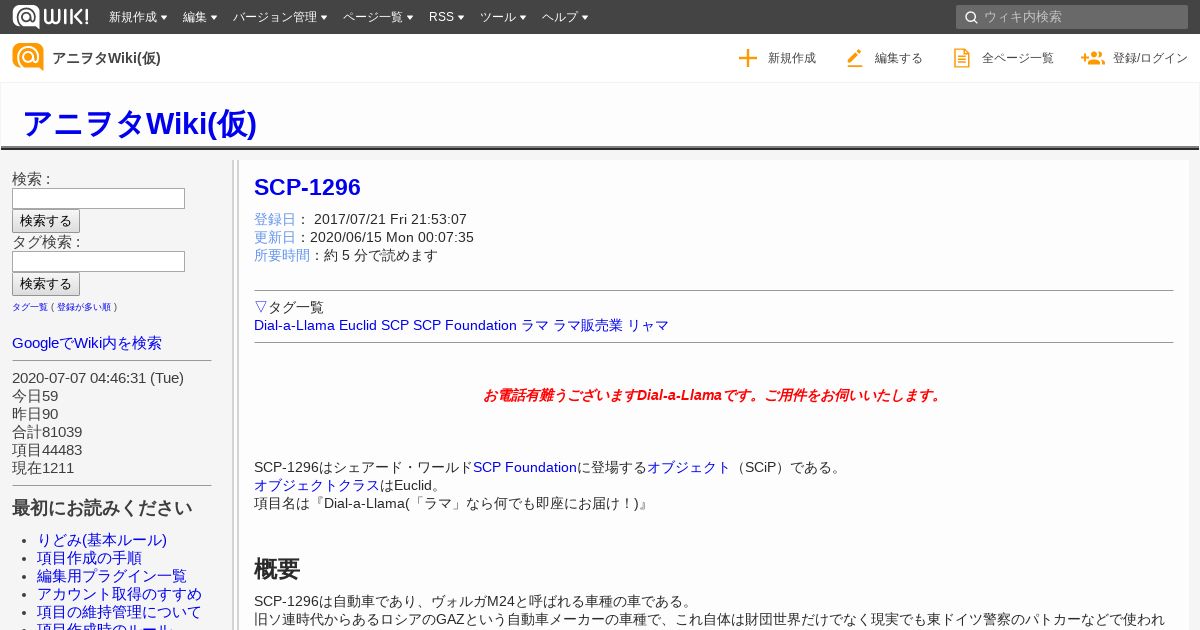Follow the オブジェクト link in article text
This screenshot has height=630, width=1200.
coord(689,467)
